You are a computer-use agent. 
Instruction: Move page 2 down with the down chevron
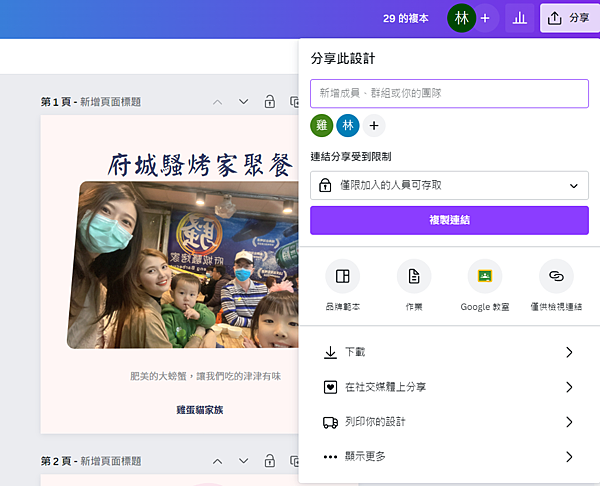[243, 461]
